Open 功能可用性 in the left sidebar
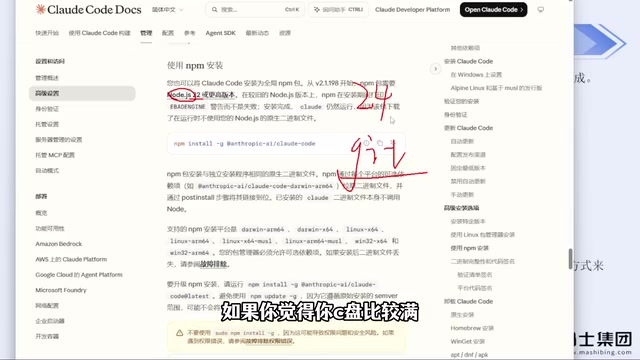Viewport: 640px width, 360px height. coord(50,229)
